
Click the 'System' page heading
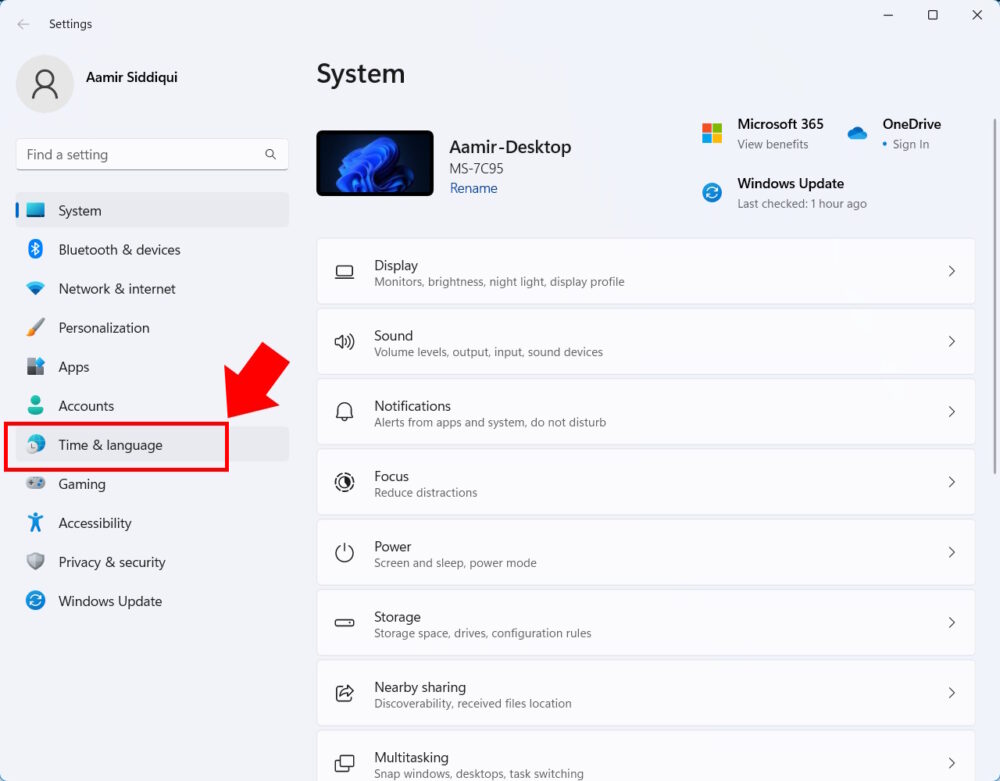tap(360, 75)
